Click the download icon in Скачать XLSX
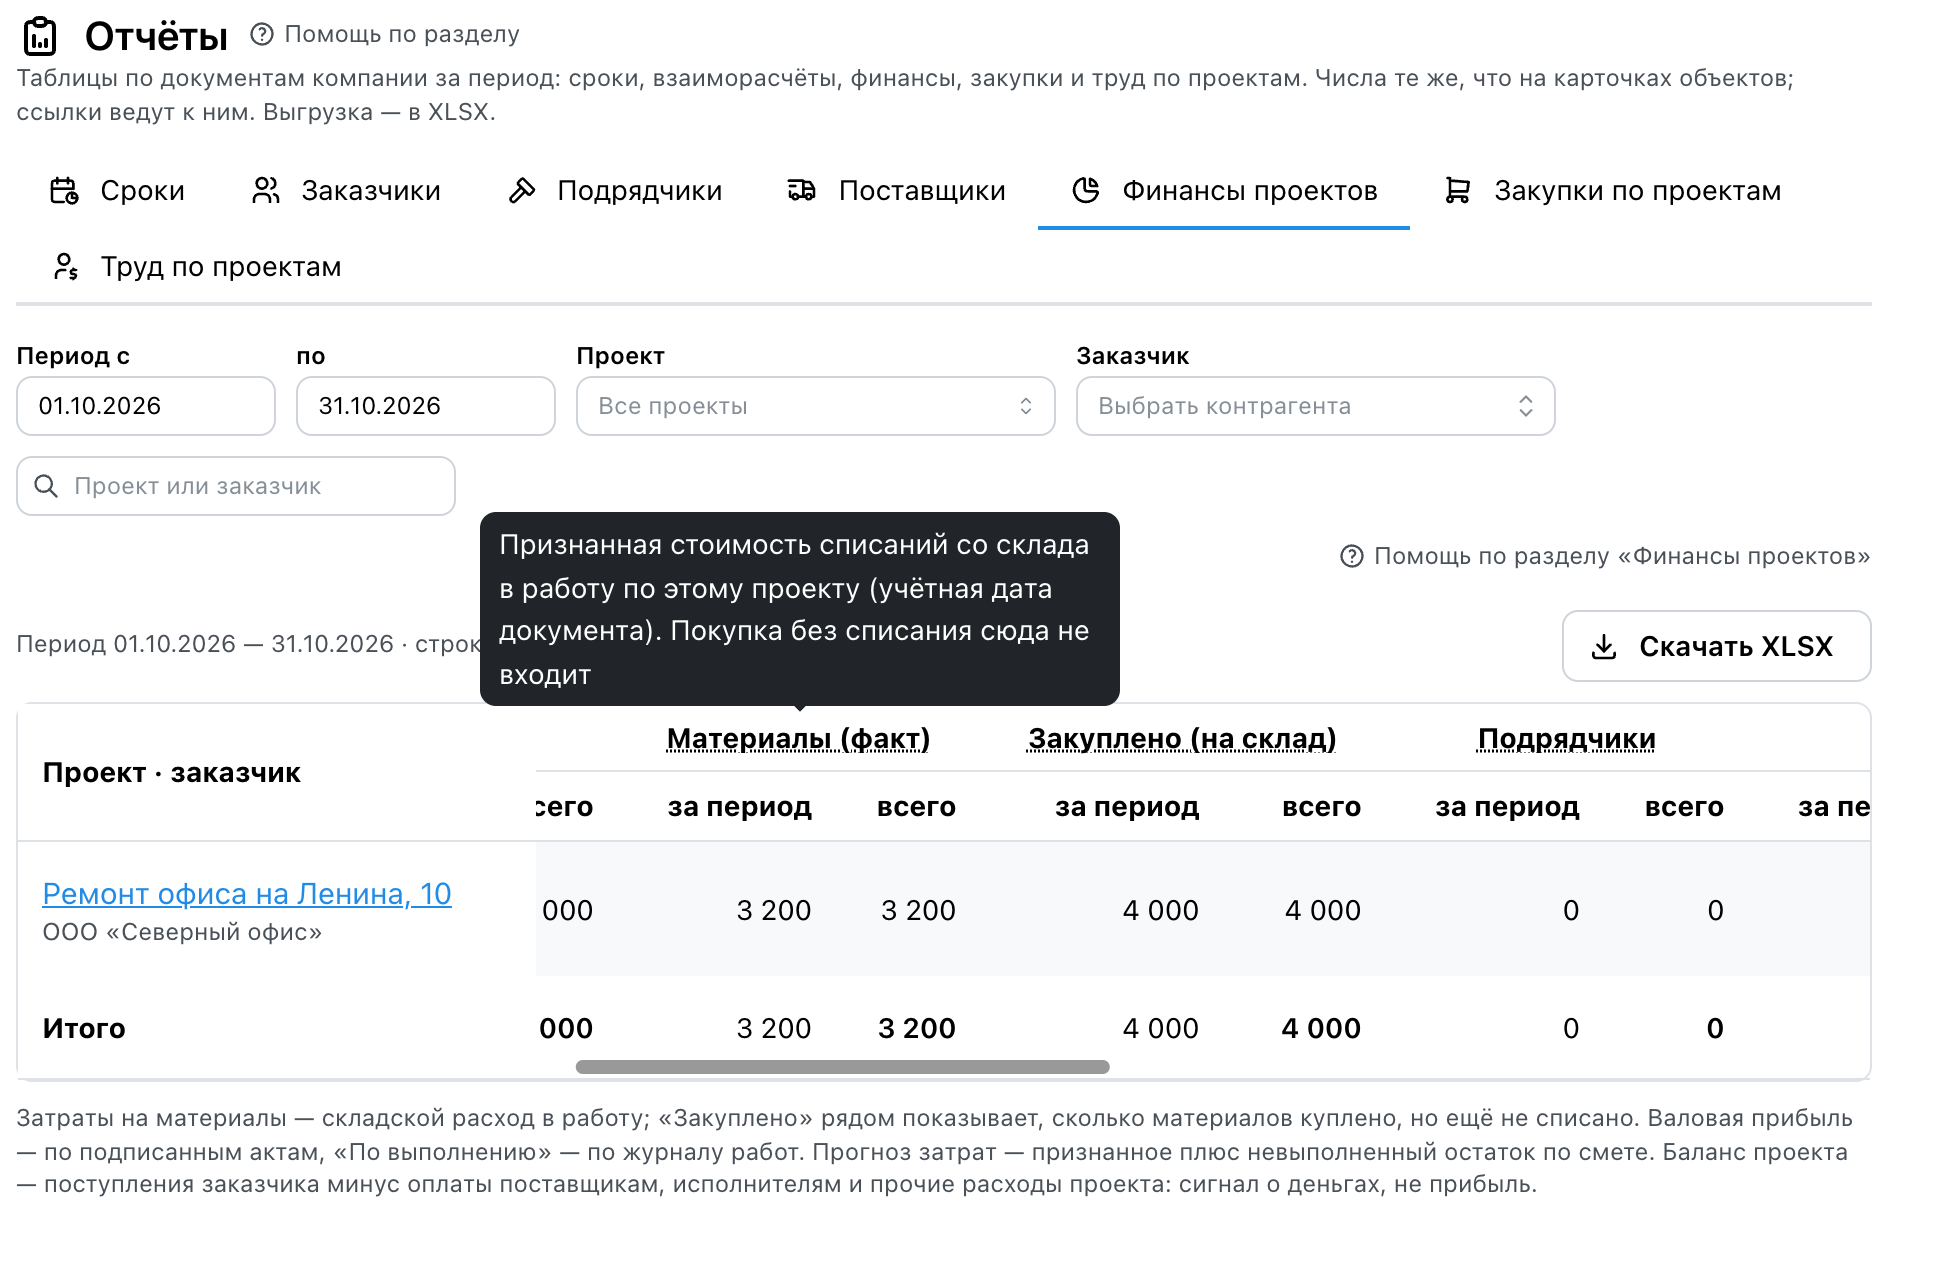The height and width of the screenshot is (1280, 1952). coord(1604,647)
